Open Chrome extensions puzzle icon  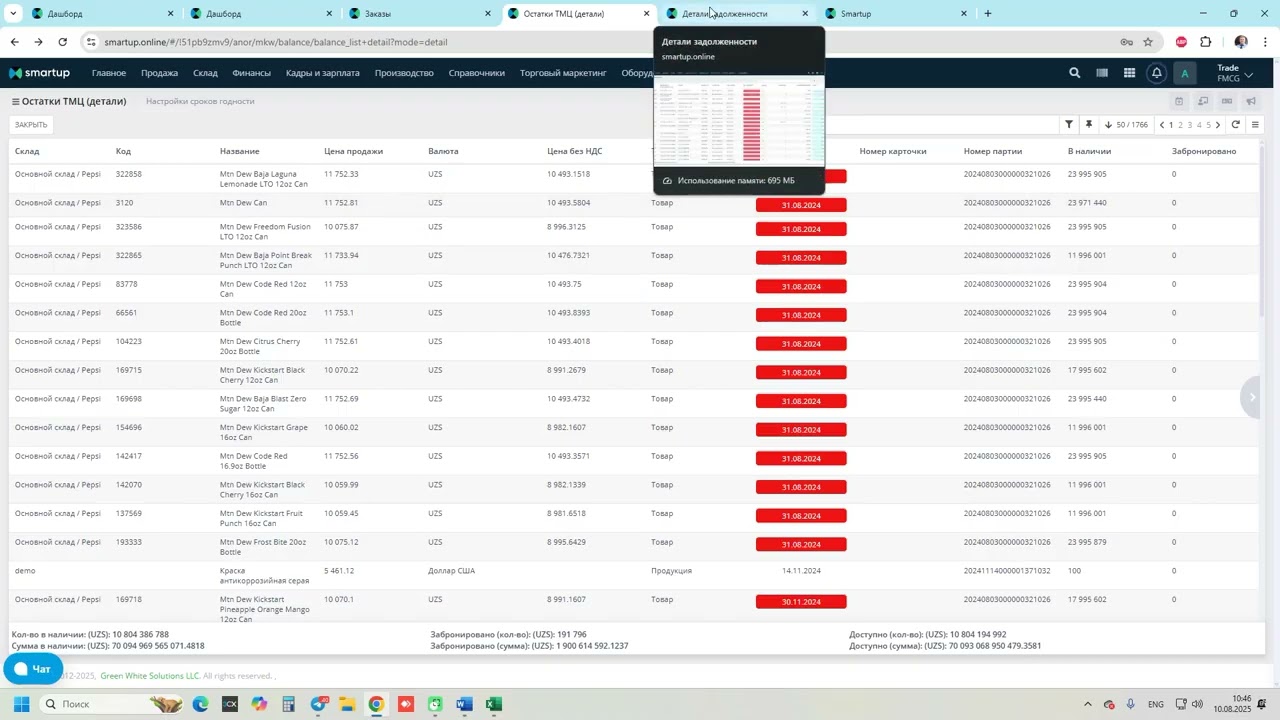(x=1206, y=42)
